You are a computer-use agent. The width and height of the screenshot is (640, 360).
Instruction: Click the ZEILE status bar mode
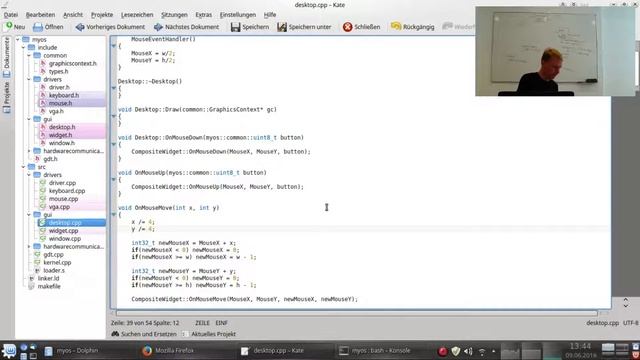coord(202,323)
